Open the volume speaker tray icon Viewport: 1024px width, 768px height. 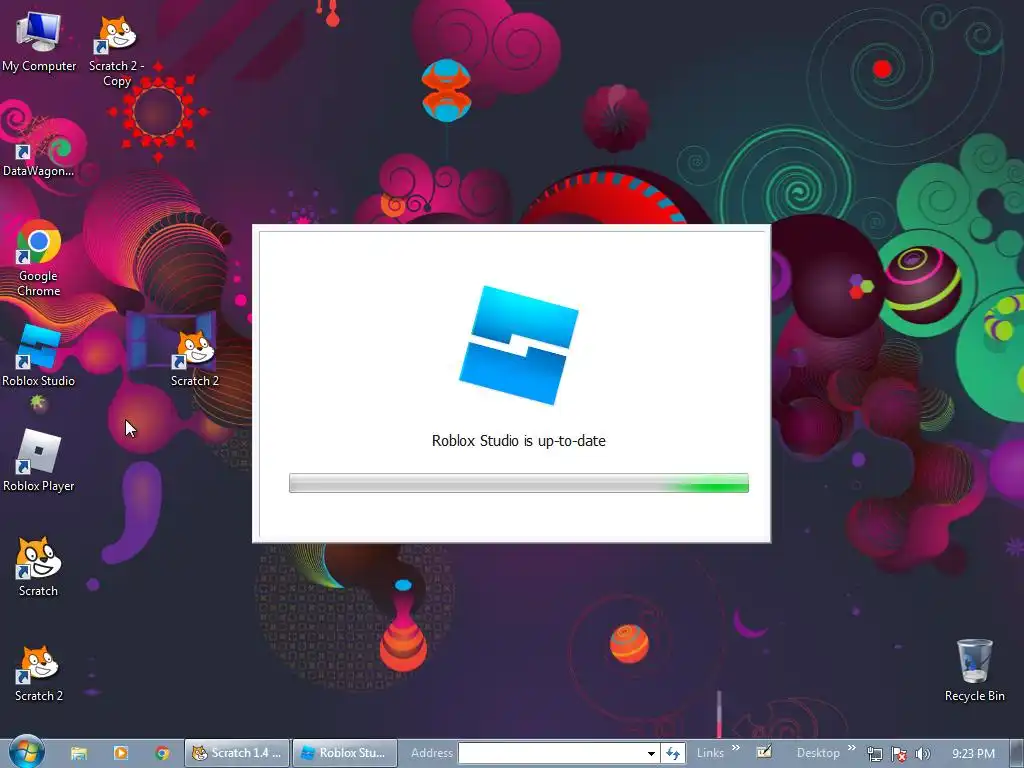point(923,754)
